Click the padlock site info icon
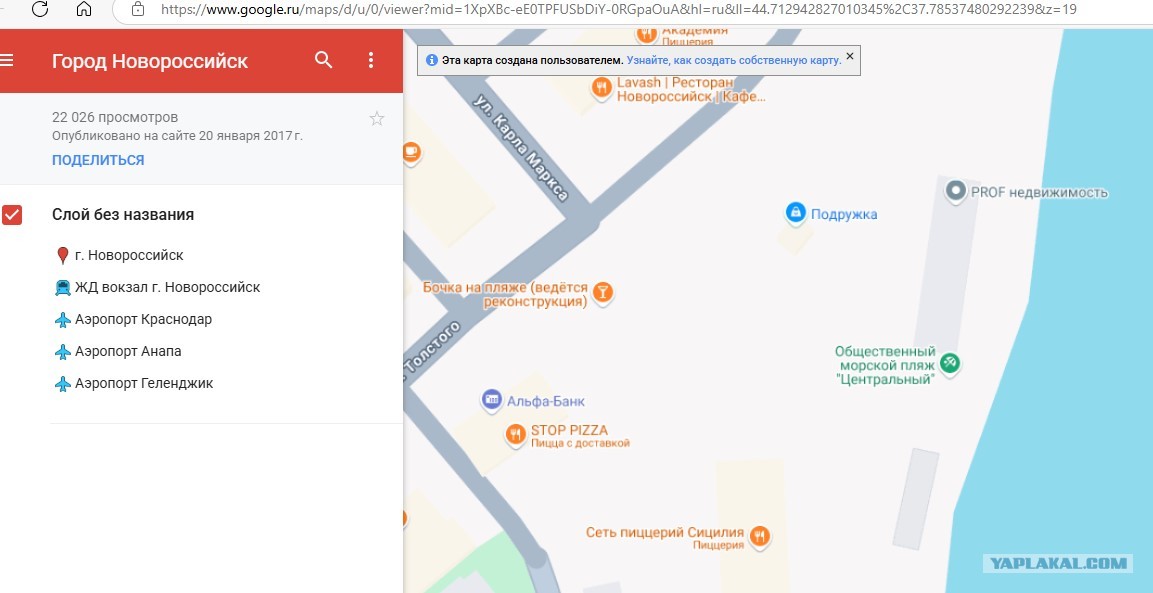 coord(138,10)
